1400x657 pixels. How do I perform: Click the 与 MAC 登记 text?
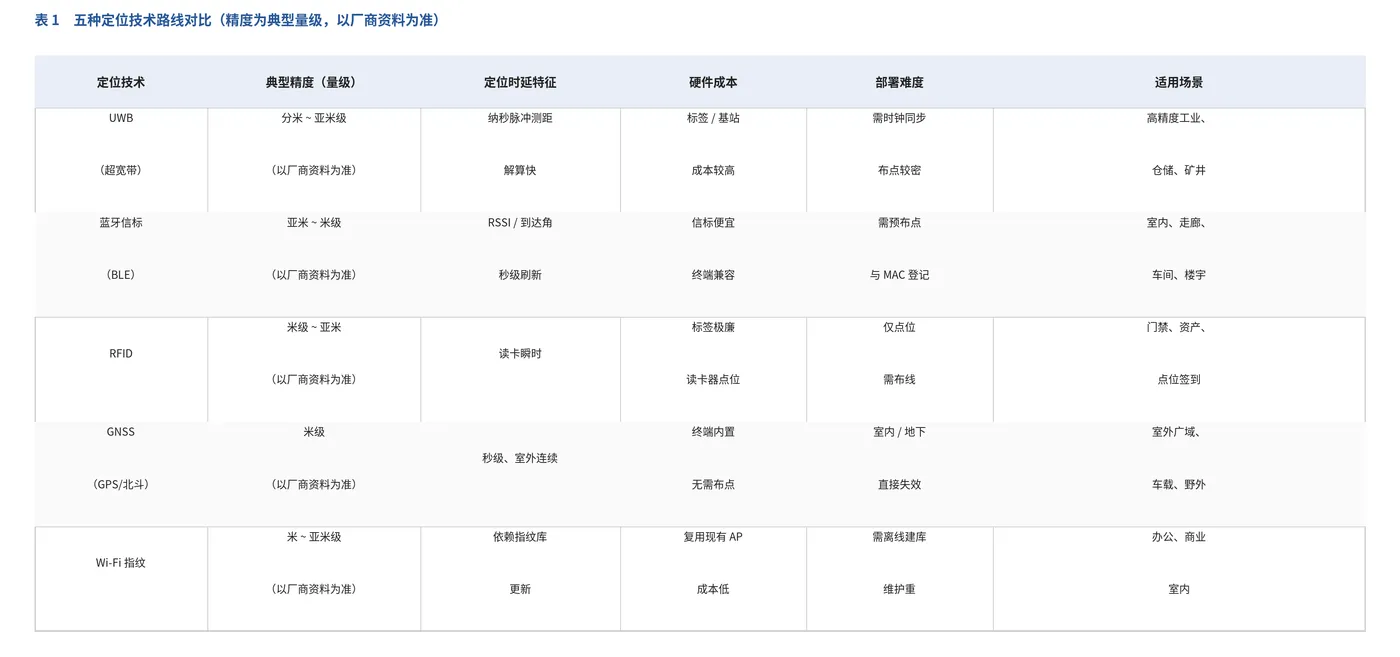[x=899, y=275]
